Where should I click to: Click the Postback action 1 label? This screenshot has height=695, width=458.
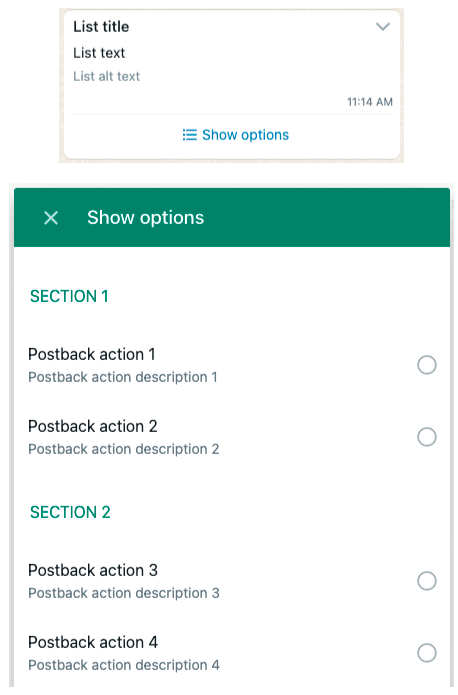coord(92,354)
